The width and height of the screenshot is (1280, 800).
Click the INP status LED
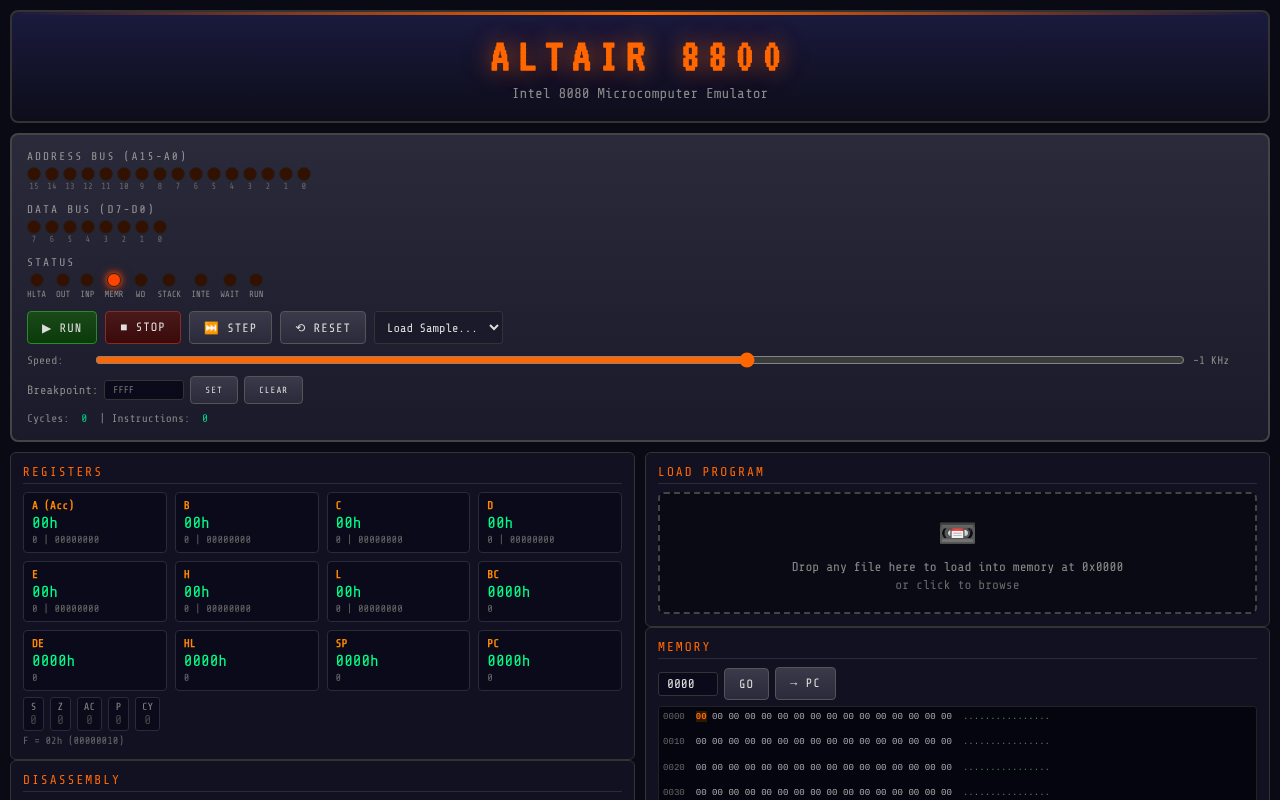(x=87, y=280)
